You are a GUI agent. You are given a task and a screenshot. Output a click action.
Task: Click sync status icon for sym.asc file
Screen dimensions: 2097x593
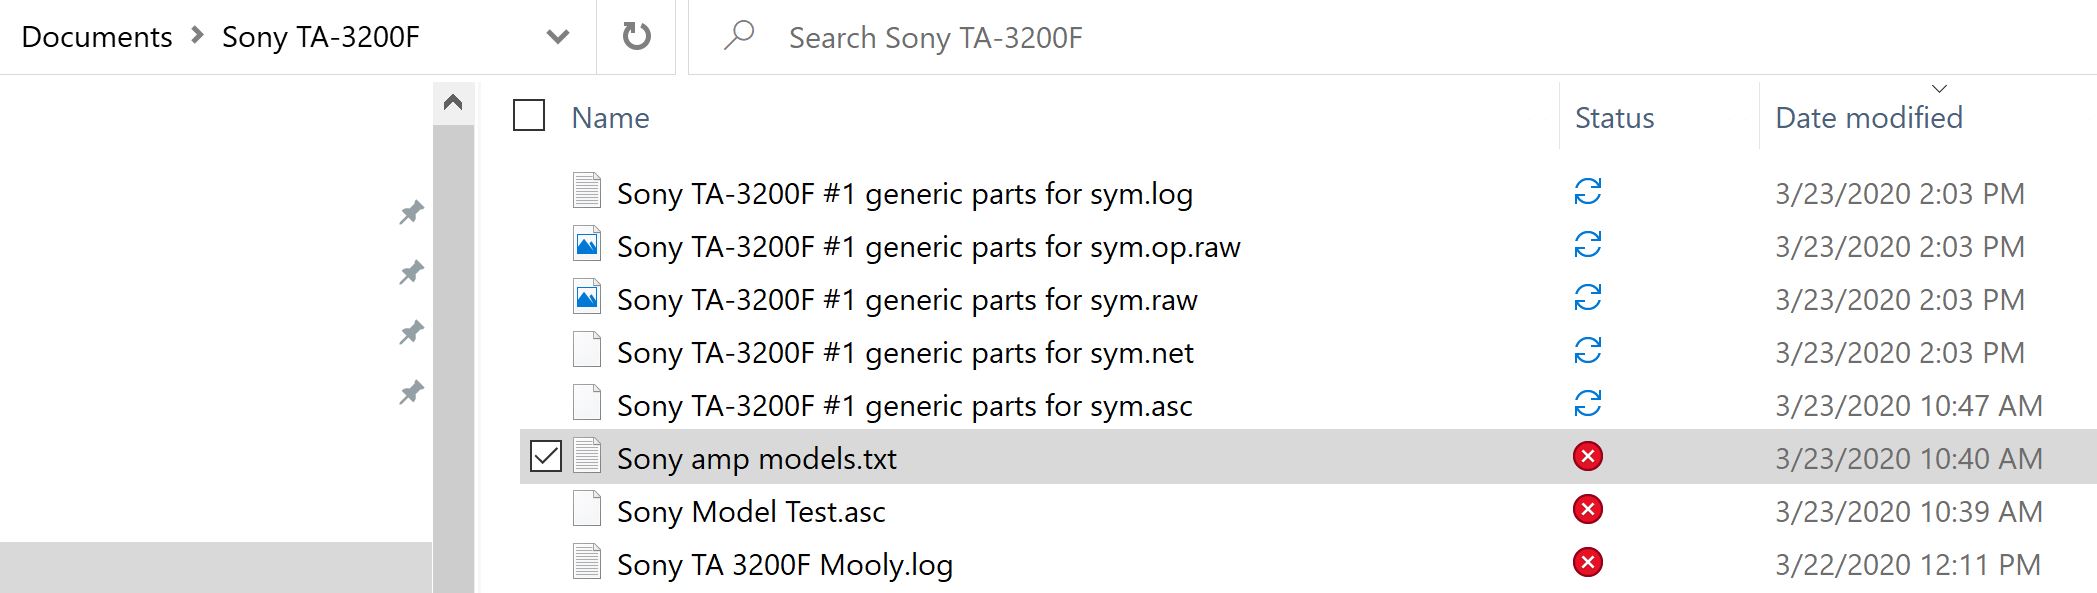tap(1588, 403)
